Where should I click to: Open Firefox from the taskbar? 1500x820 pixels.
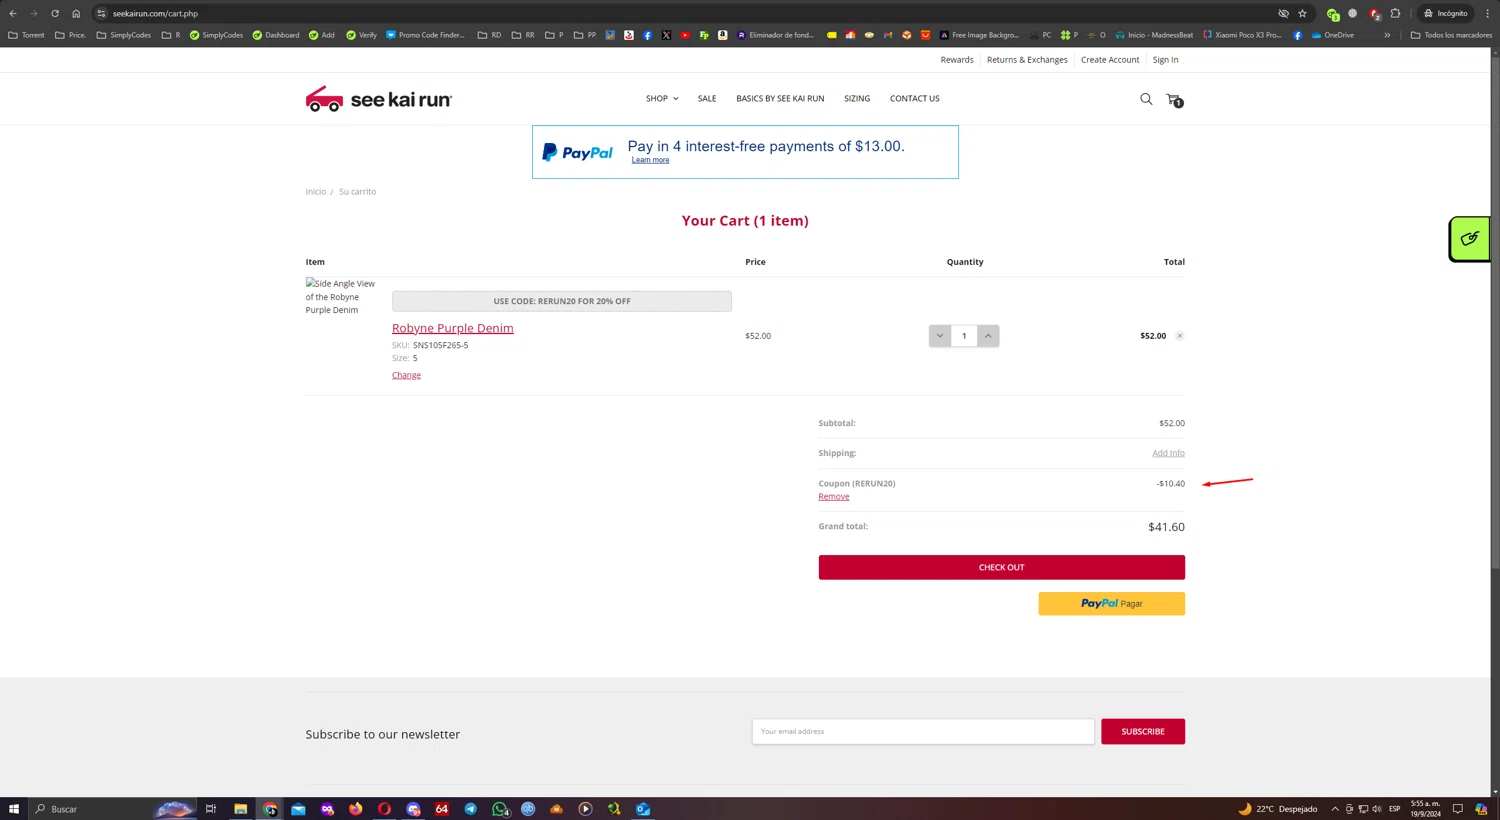tap(355, 809)
